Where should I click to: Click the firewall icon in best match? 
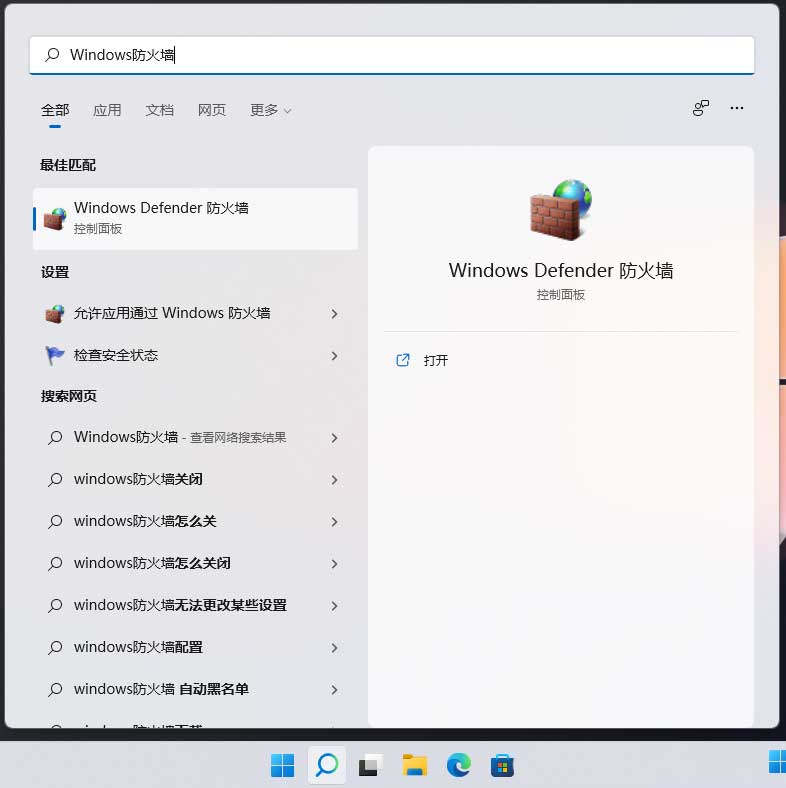point(55,219)
